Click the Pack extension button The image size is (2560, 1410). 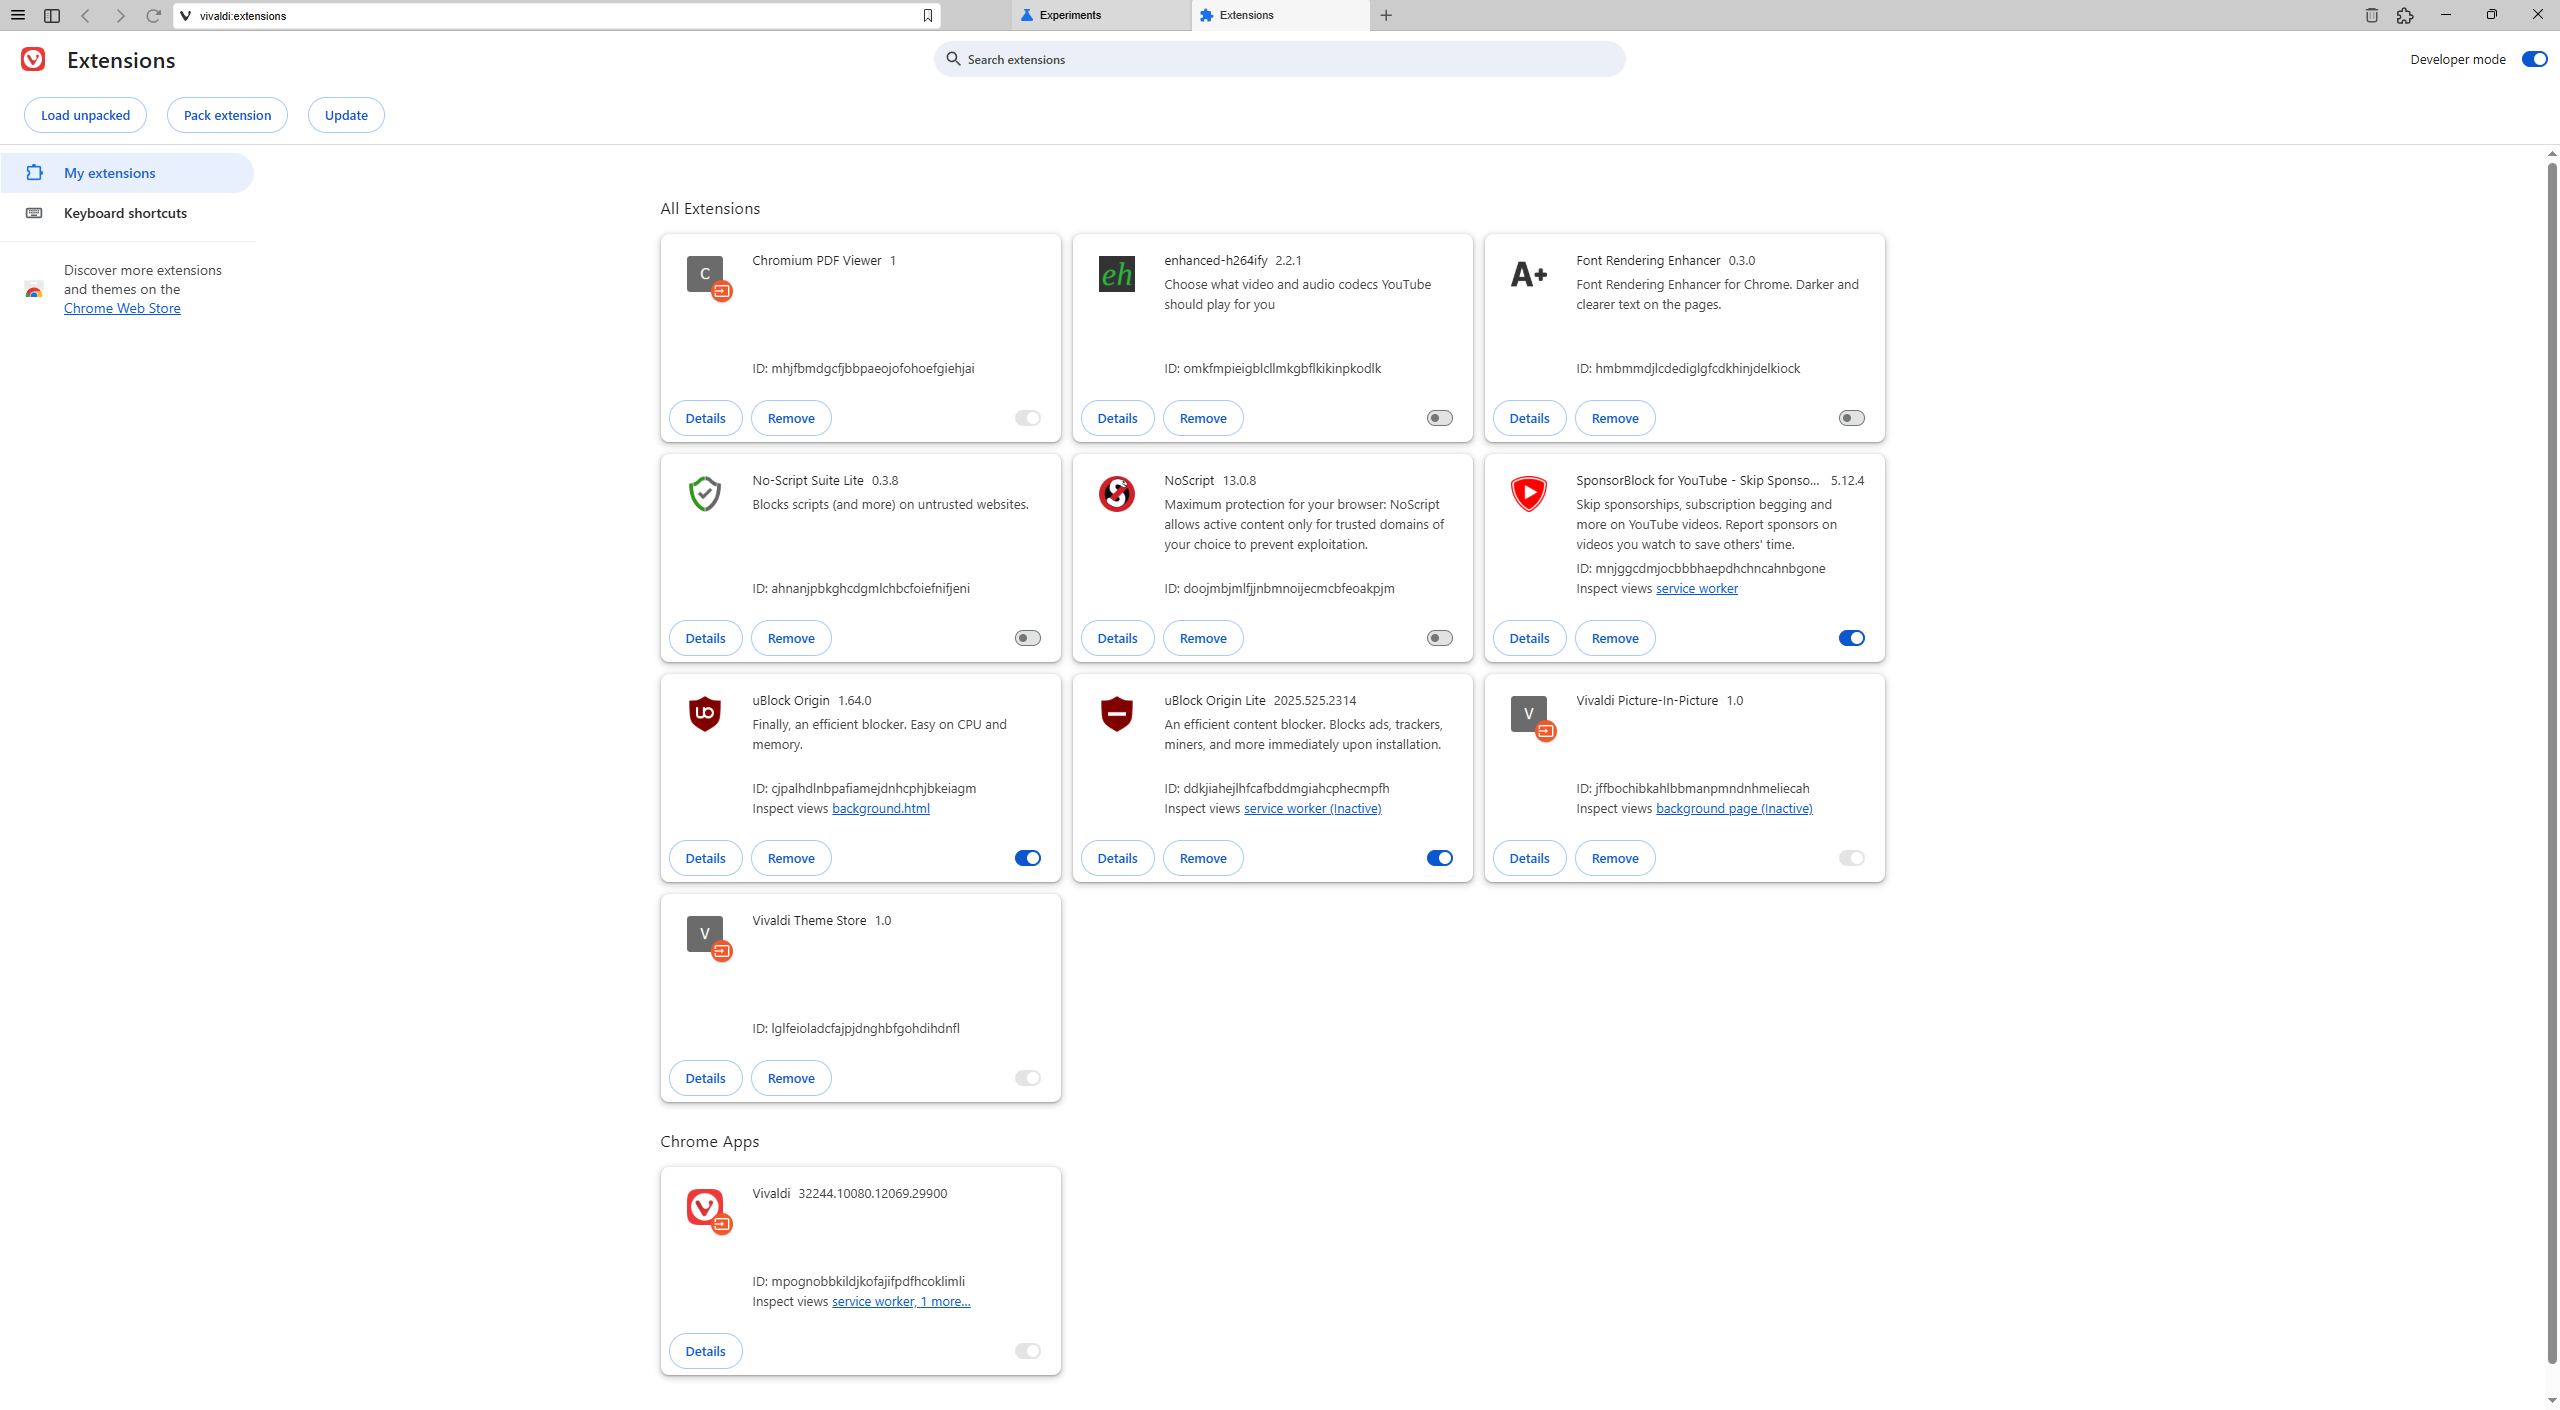(x=227, y=115)
